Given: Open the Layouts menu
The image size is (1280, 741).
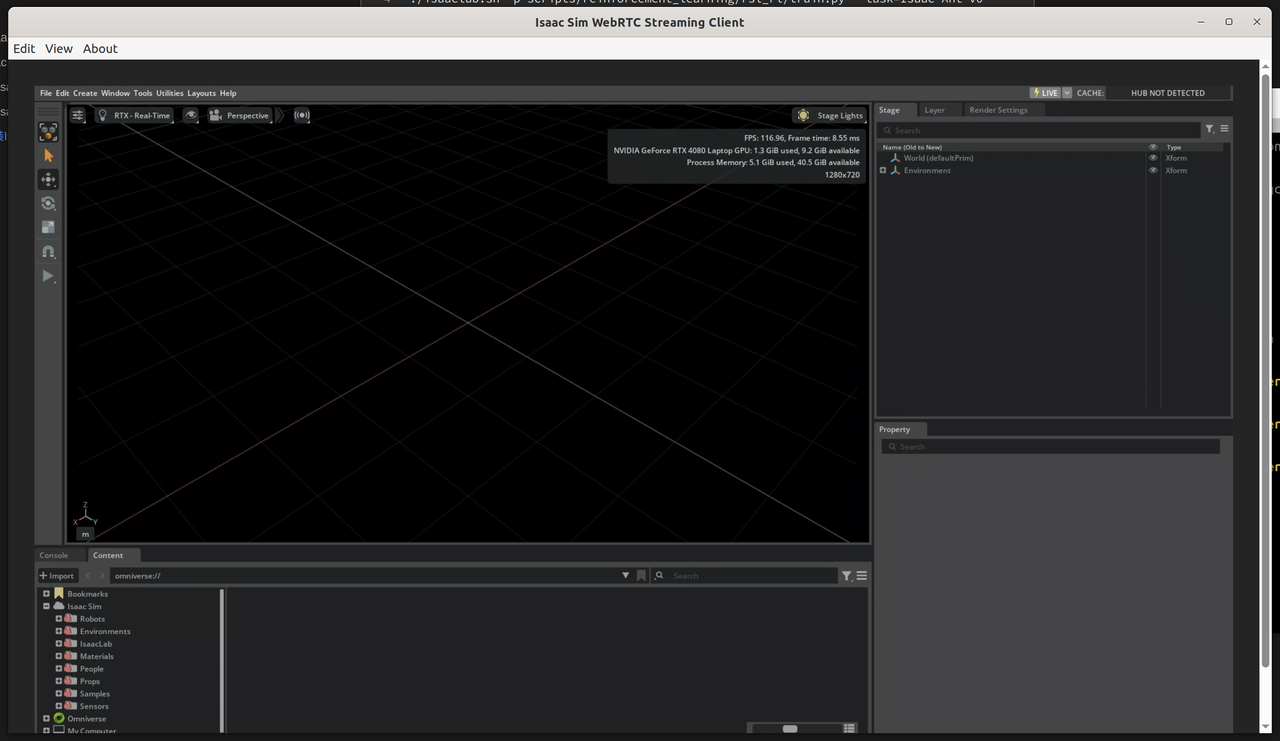Looking at the screenshot, I should click(x=202, y=93).
